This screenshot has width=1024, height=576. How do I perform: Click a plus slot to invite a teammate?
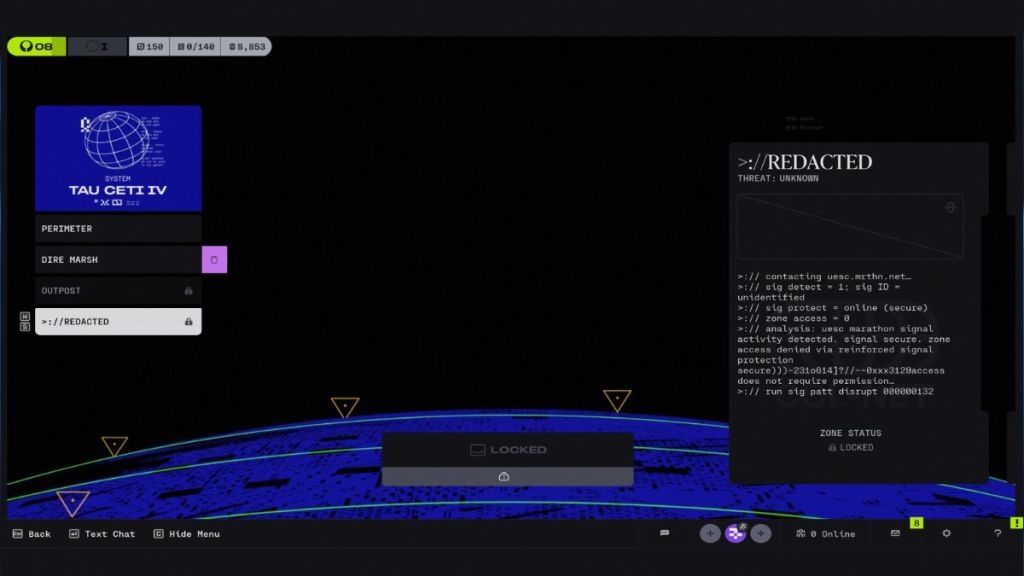[710, 533]
